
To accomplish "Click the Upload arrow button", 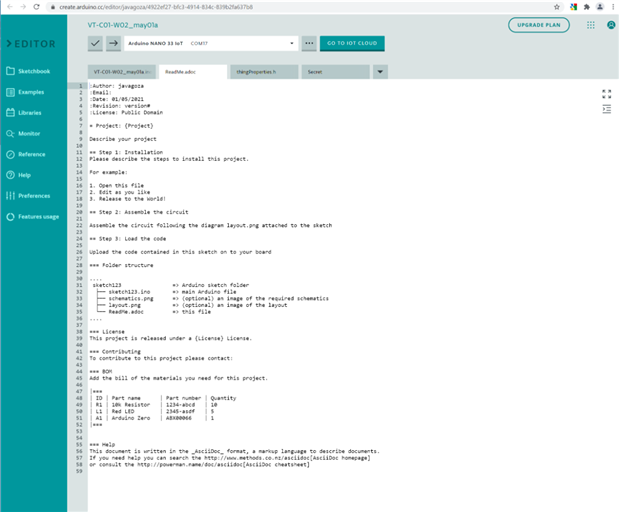I will pos(113,43).
